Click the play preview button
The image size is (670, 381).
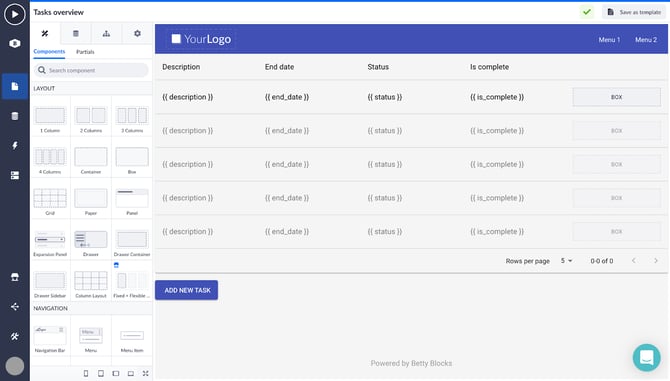[x=15, y=14]
